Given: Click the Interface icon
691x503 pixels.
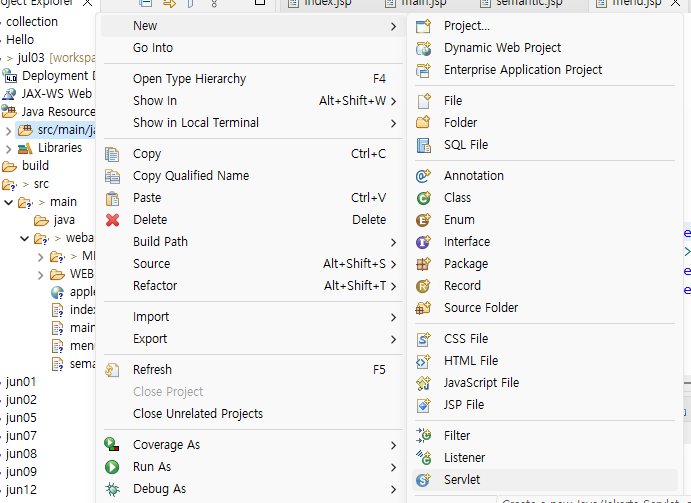Looking at the screenshot, I should [x=424, y=242].
